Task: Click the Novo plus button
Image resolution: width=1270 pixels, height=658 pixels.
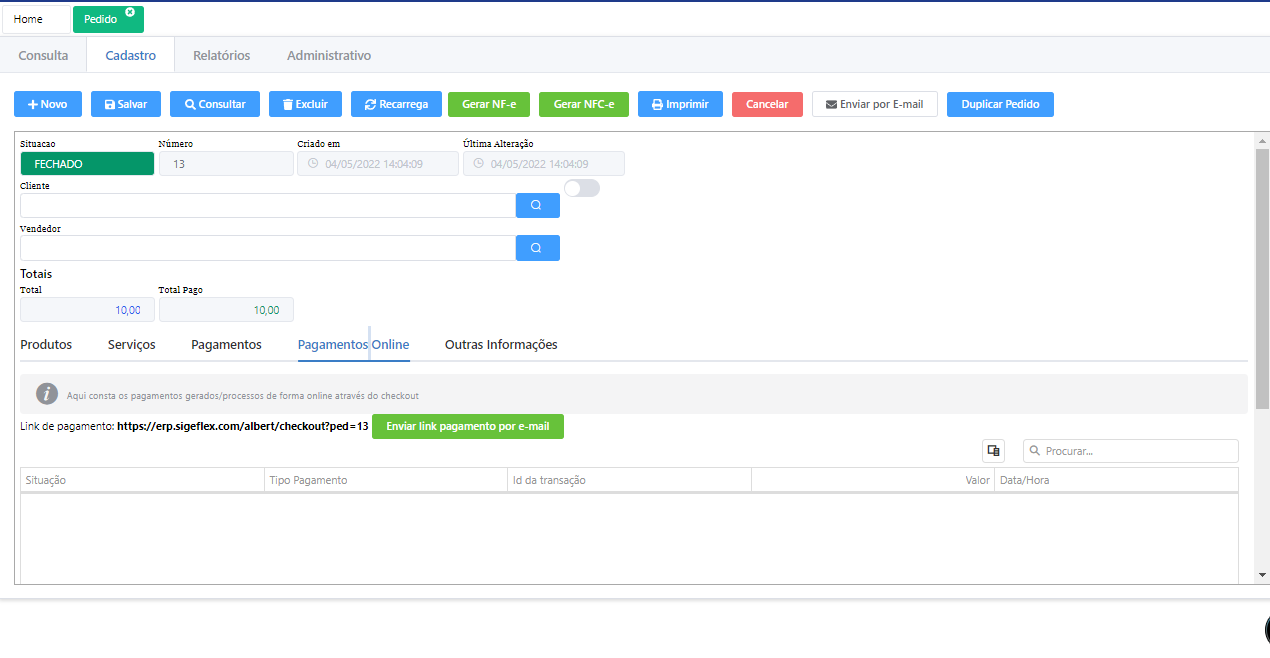Action: [x=47, y=104]
